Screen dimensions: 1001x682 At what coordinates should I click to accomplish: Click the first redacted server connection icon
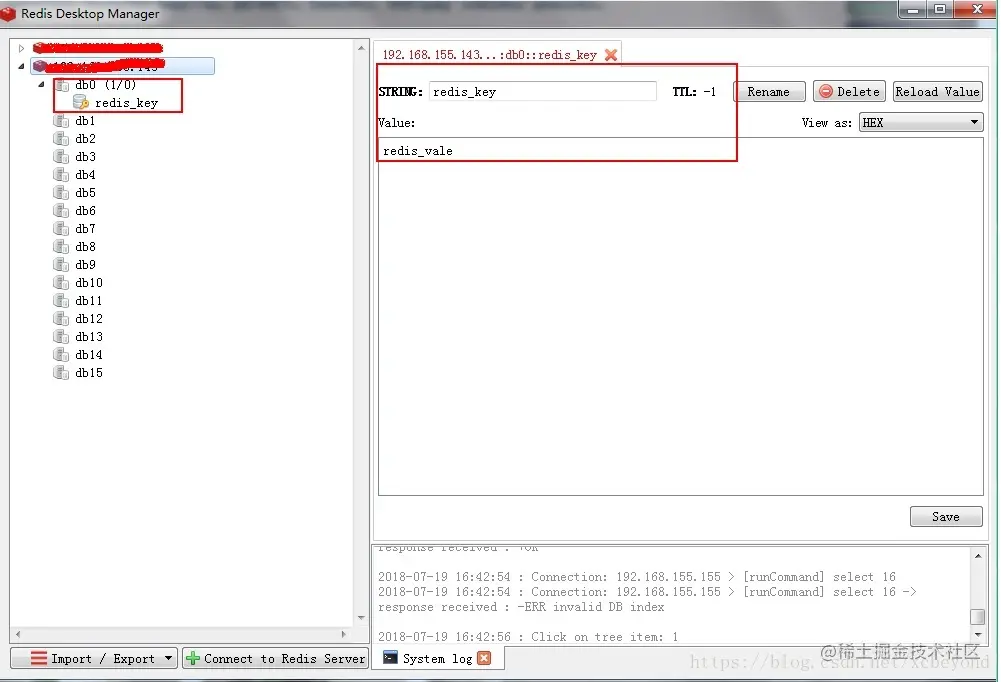pyautogui.click(x=40, y=48)
